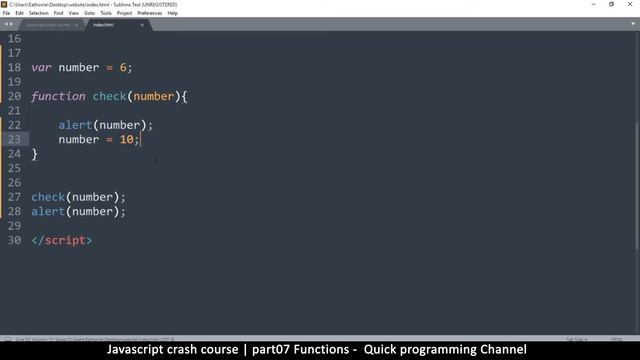
Task: Click line number 18 in the gutter
Action: pyautogui.click(x=14, y=67)
